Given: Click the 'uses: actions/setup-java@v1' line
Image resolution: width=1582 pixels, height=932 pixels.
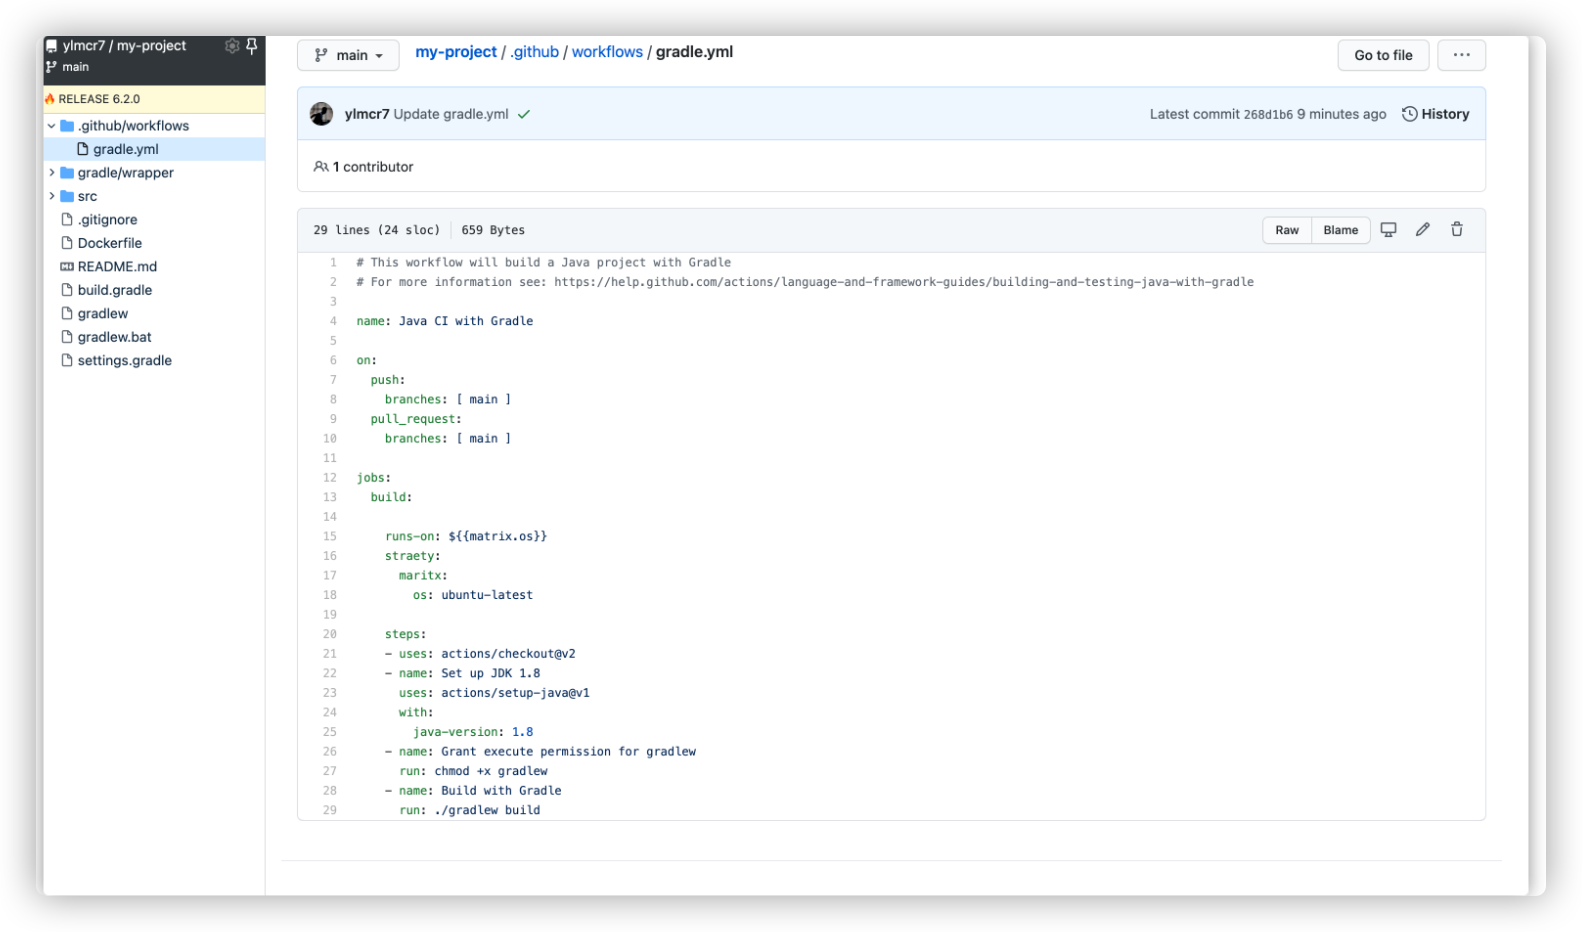Looking at the screenshot, I should pyautogui.click(x=494, y=693).
